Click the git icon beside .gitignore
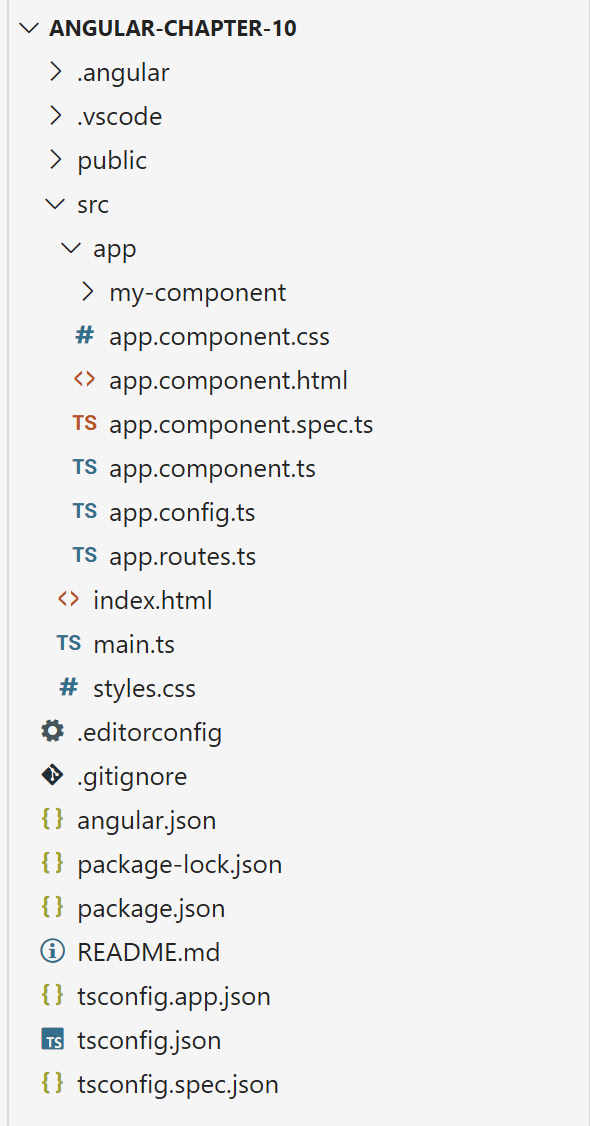The image size is (590, 1126). coord(52,775)
